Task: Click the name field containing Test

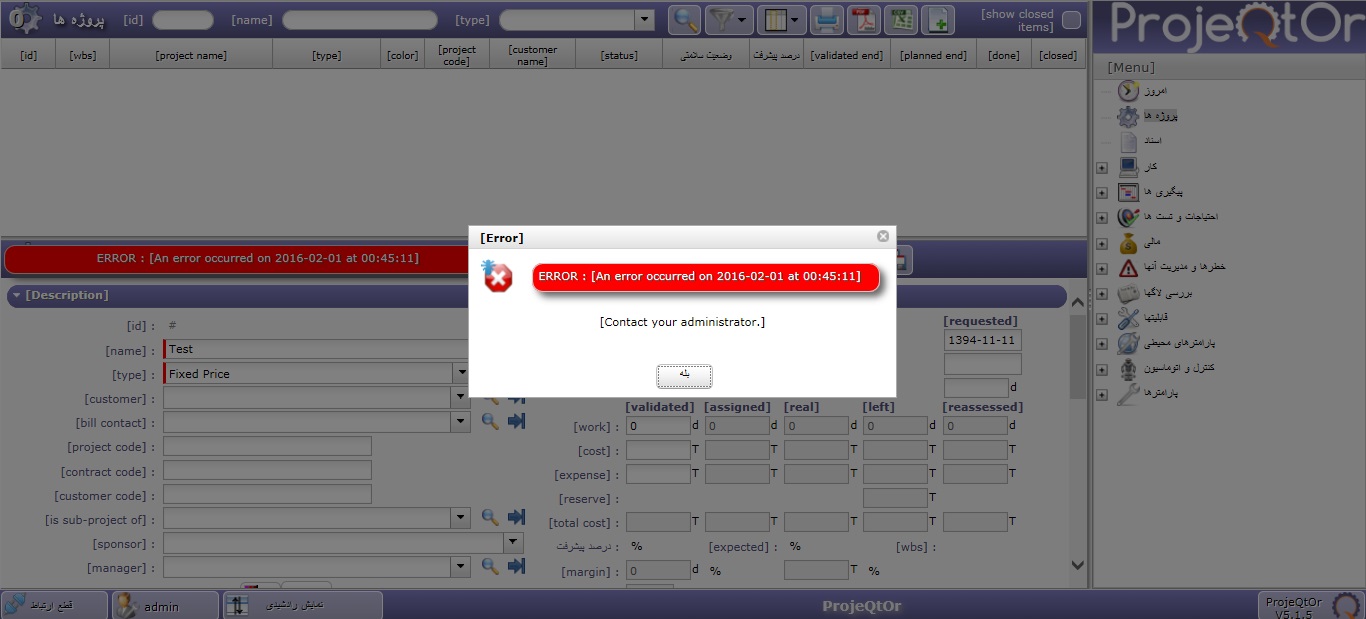Action: [x=316, y=349]
